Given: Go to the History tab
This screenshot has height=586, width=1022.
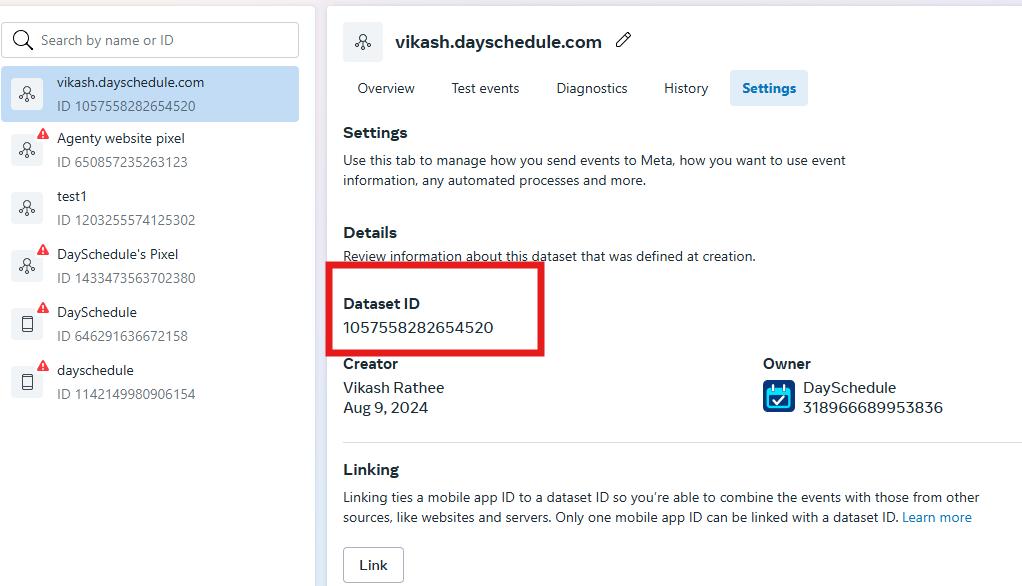Looking at the screenshot, I should click(x=686, y=88).
